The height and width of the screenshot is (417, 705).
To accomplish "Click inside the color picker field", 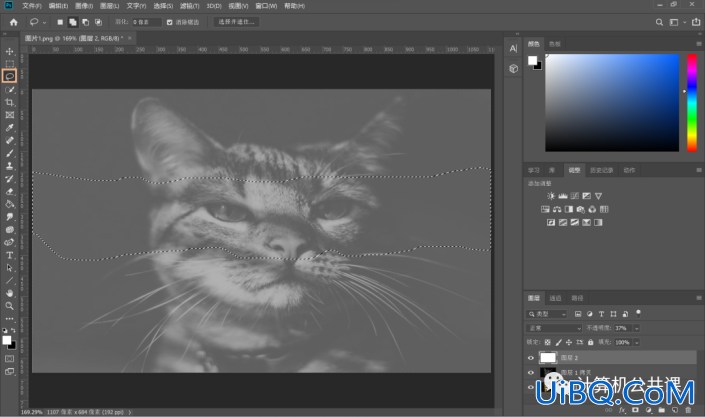I will tap(612, 103).
